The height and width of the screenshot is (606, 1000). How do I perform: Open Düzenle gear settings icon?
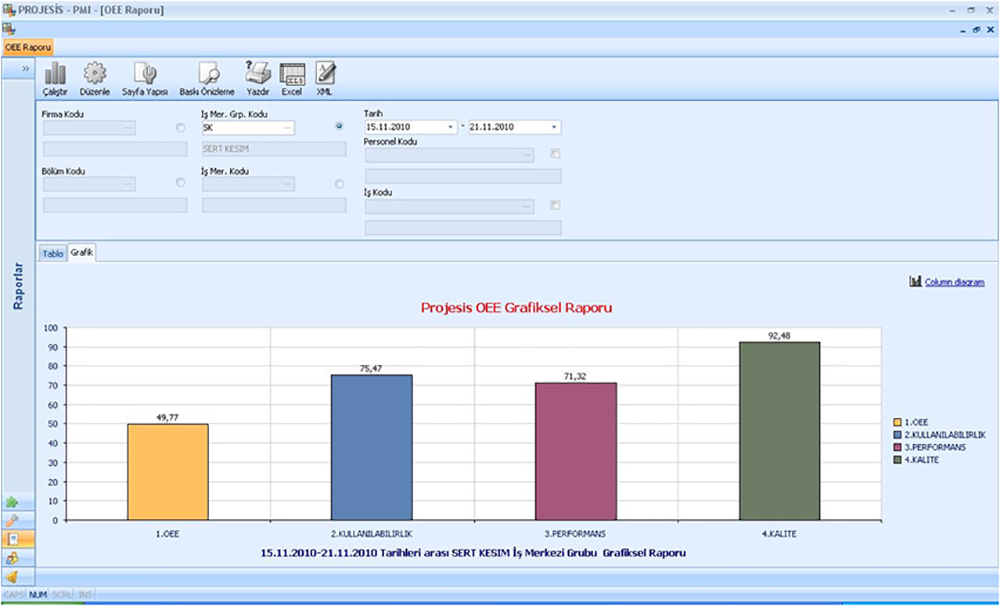coord(94,77)
